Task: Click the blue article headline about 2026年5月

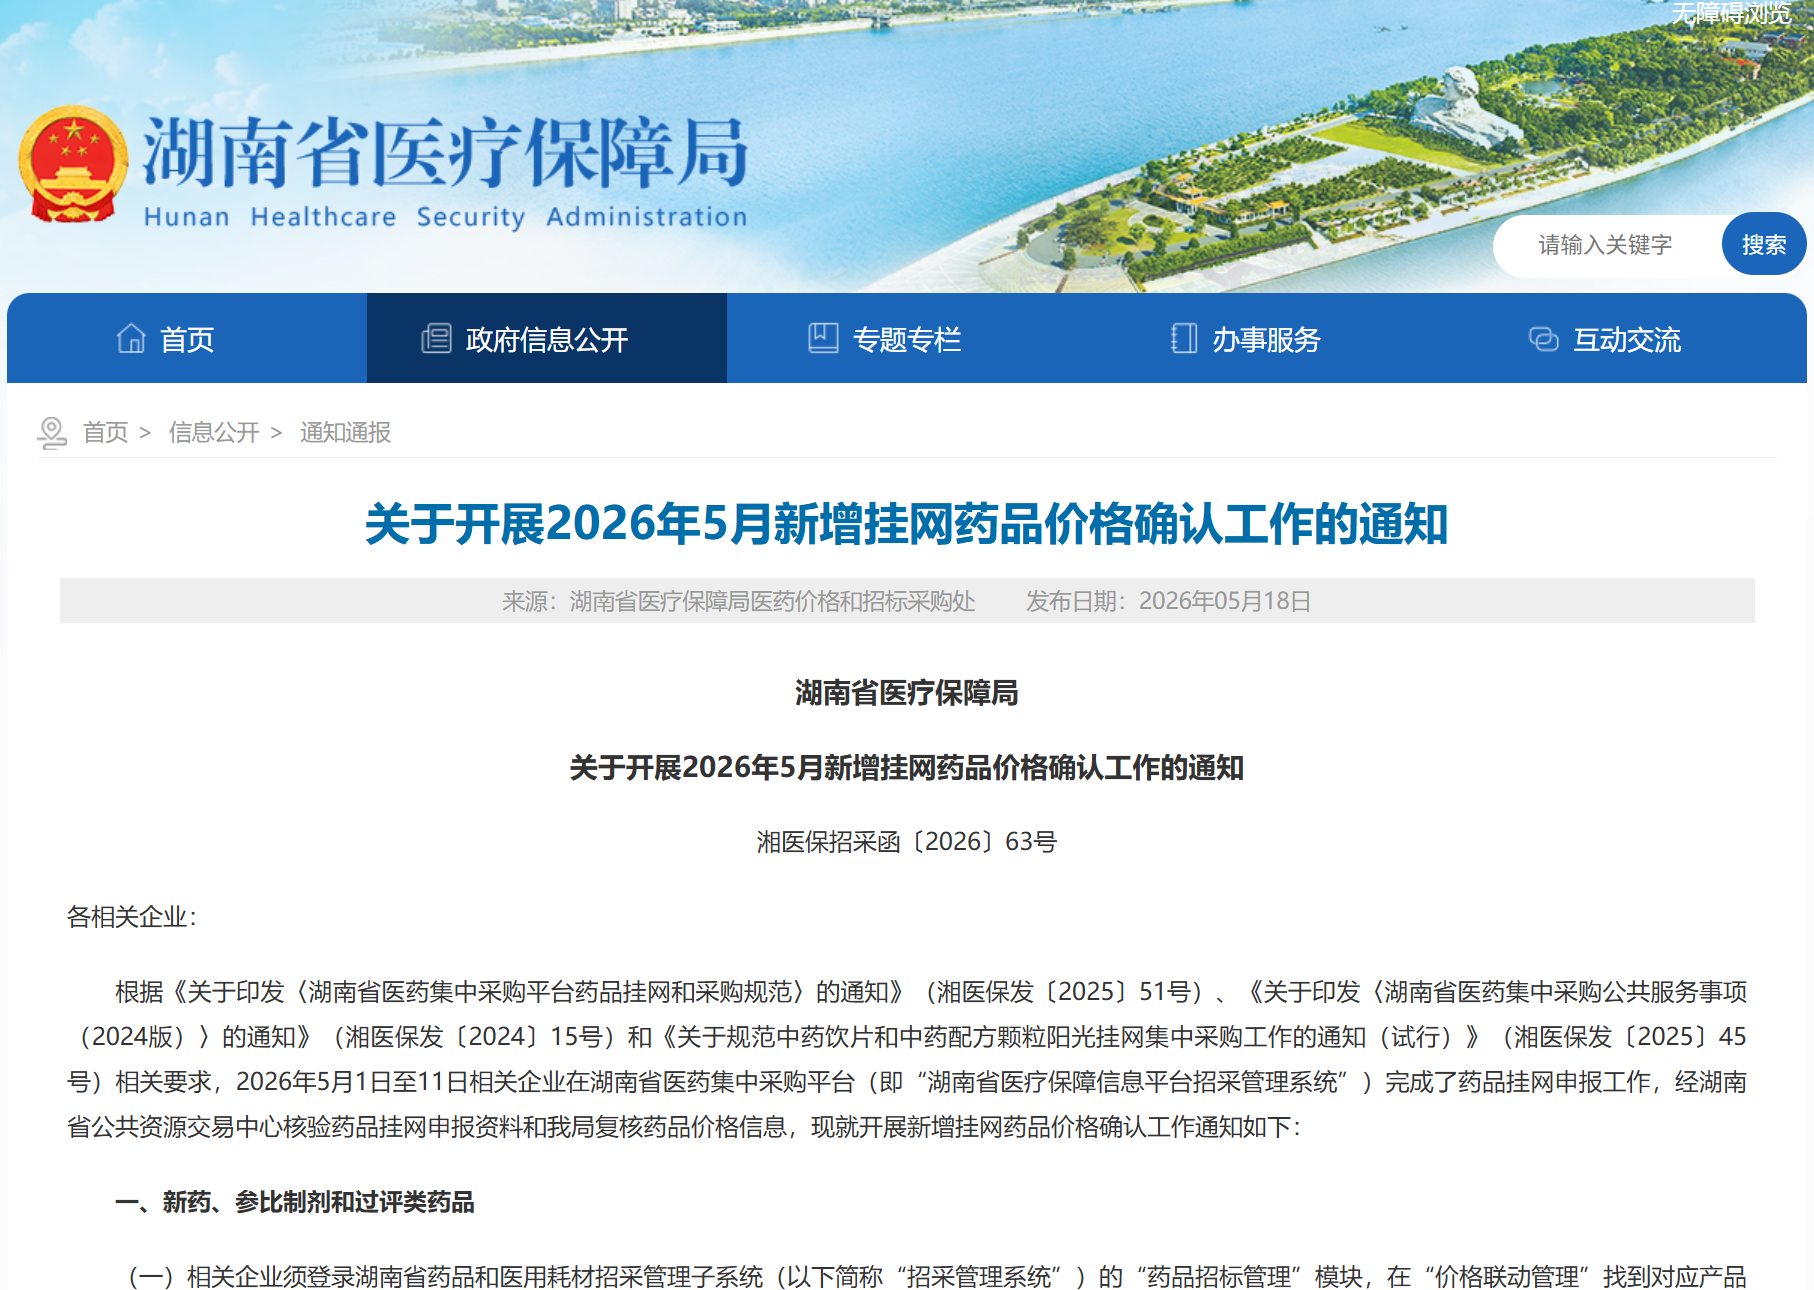Action: click(906, 524)
